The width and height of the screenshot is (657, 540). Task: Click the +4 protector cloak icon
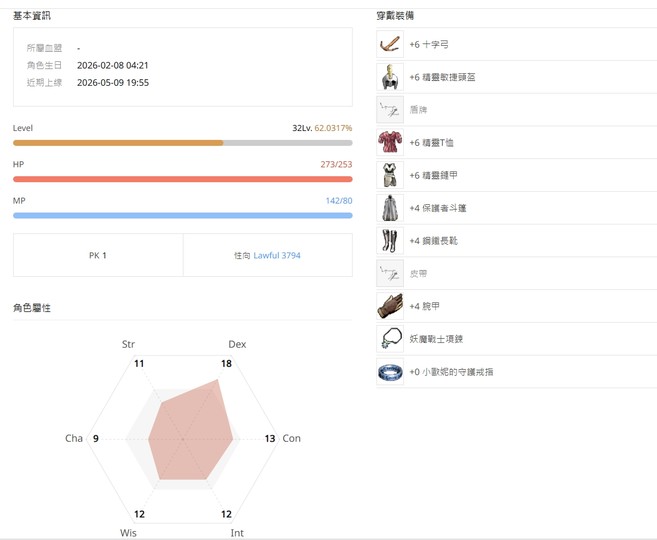390,208
